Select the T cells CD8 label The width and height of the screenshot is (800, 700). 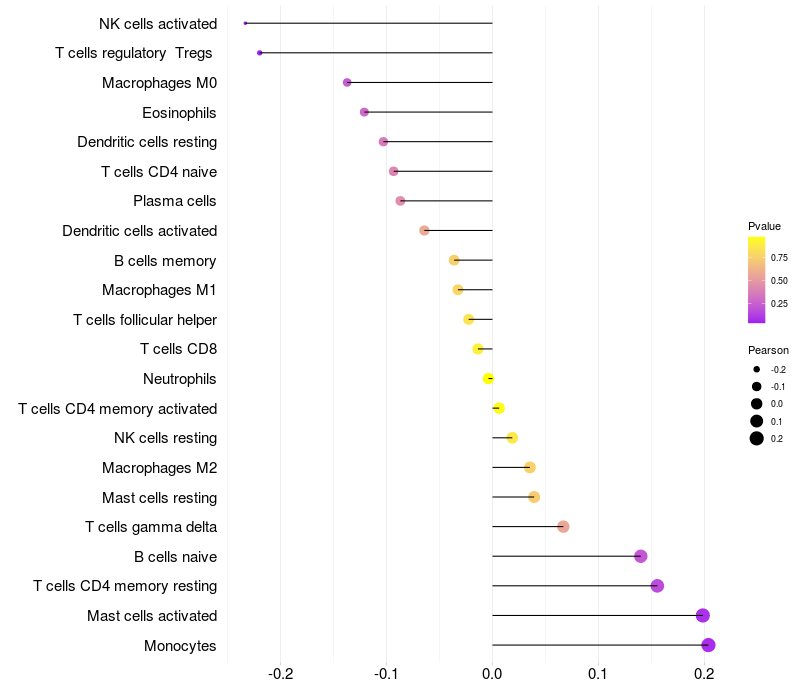(179, 349)
